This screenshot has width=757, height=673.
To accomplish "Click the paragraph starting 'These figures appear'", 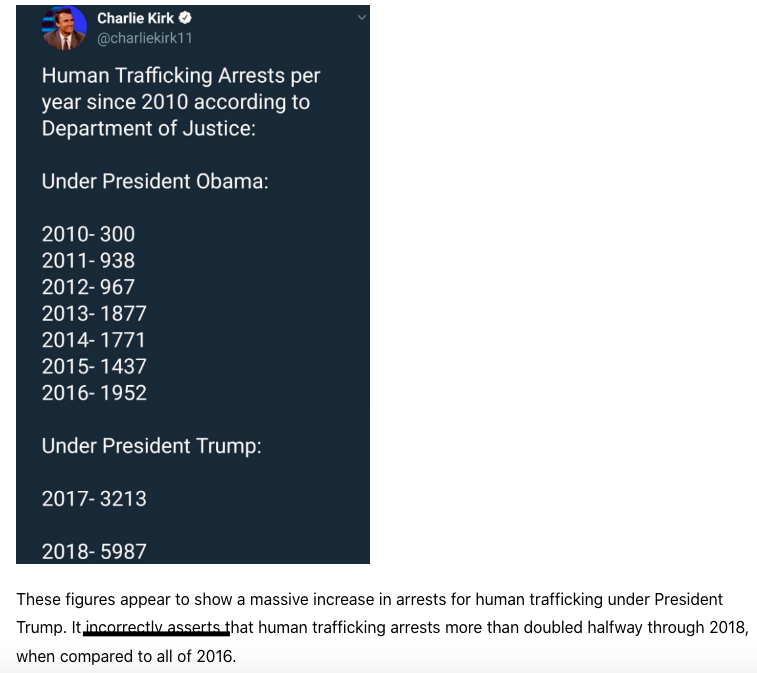I will 382,628.
